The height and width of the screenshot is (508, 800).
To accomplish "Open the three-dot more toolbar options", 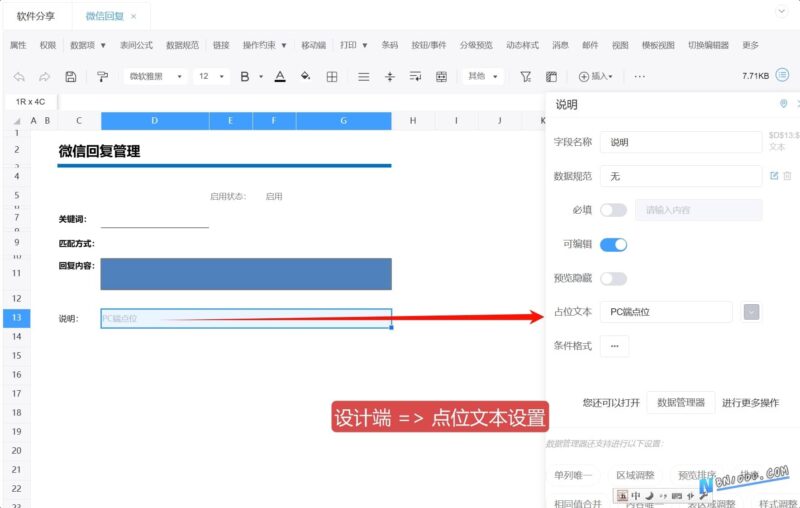I will (639, 77).
